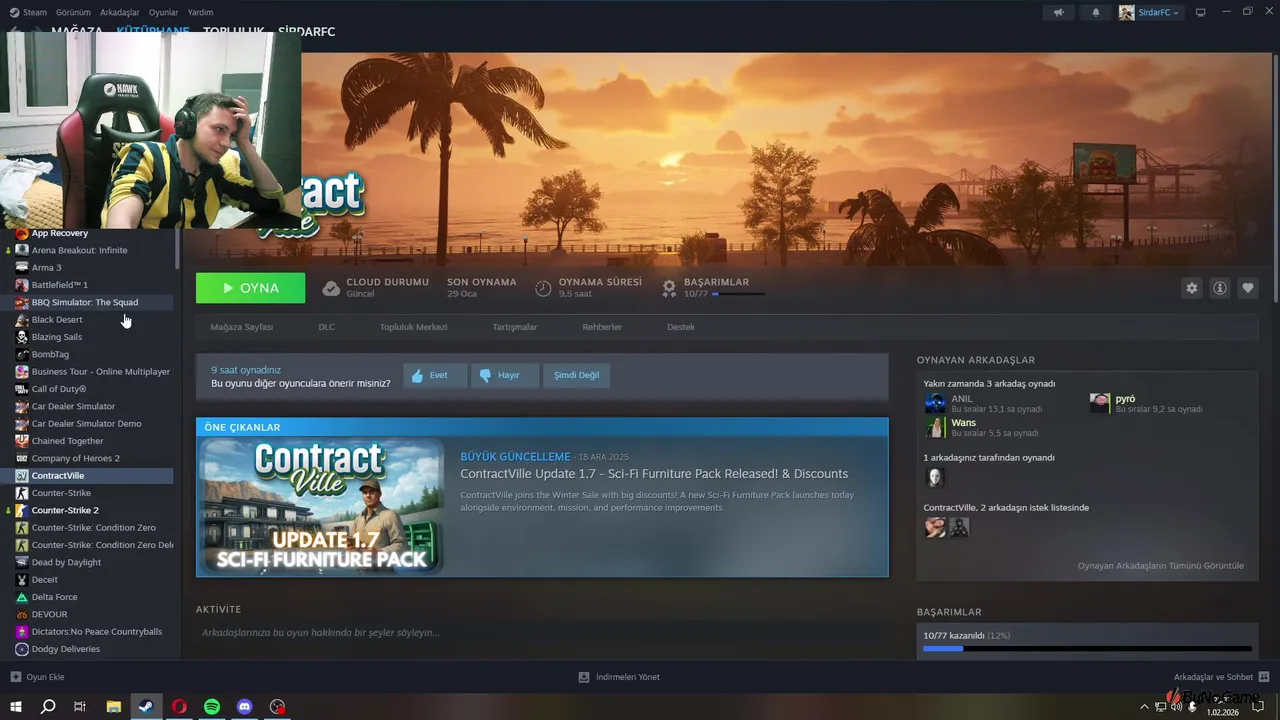Screen dimensions: 1280x720
Task: Click pyró friend avatar
Action: point(1100,403)
